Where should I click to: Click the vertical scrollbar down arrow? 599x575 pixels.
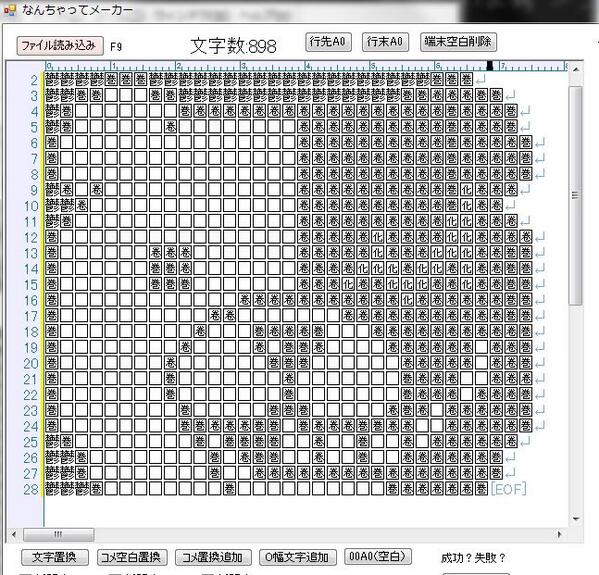pyautogui.click(x=576, y=519)
